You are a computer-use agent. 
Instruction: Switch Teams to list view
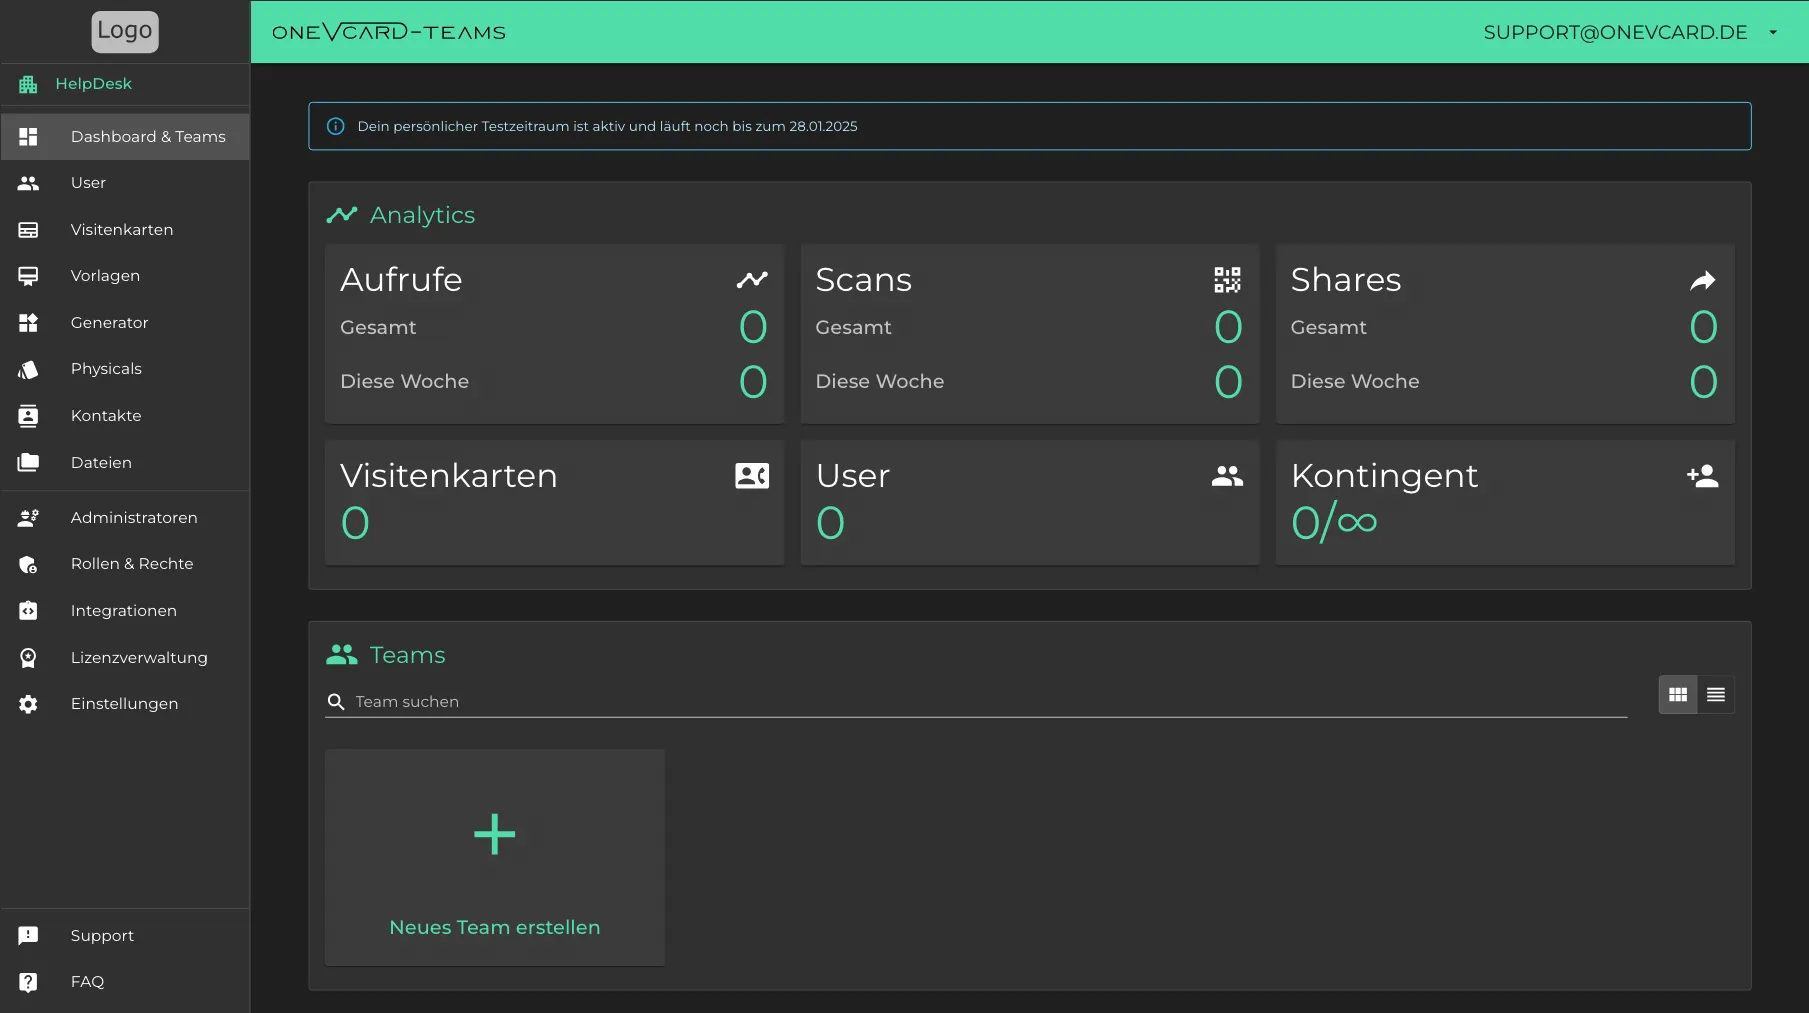point(1716,695)
